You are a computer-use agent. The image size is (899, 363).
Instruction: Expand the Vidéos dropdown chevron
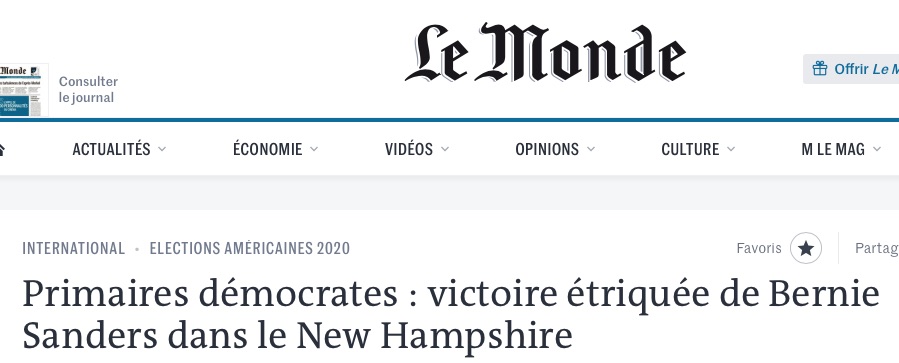click(x=445, y=149)
